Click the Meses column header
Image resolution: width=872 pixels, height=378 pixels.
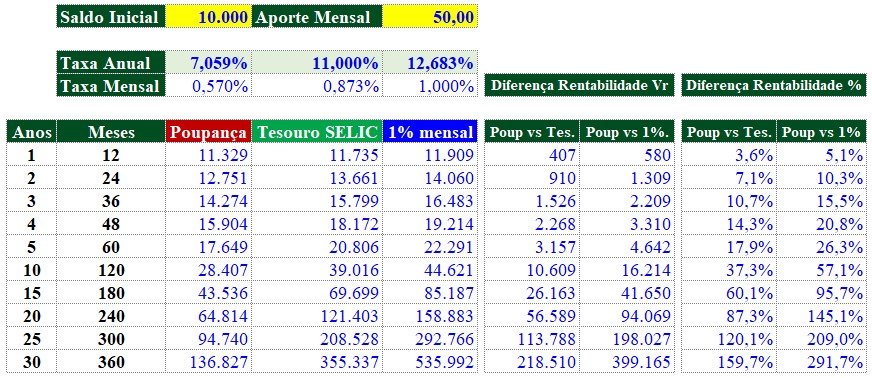tap(111, 132)
